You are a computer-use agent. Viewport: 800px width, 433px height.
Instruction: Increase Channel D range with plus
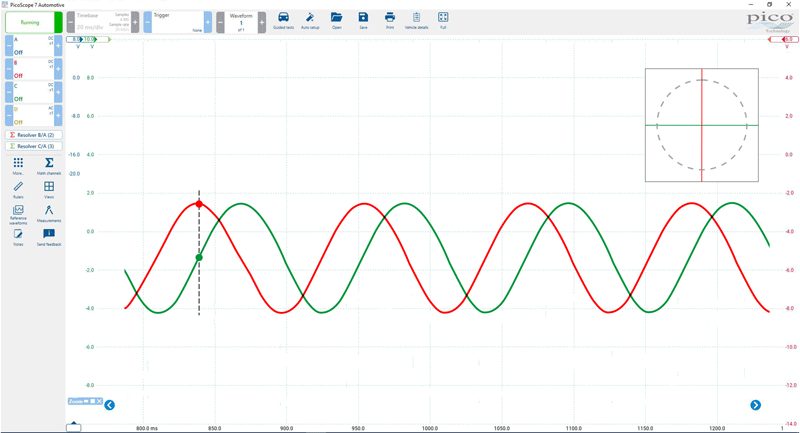point(58,115)
